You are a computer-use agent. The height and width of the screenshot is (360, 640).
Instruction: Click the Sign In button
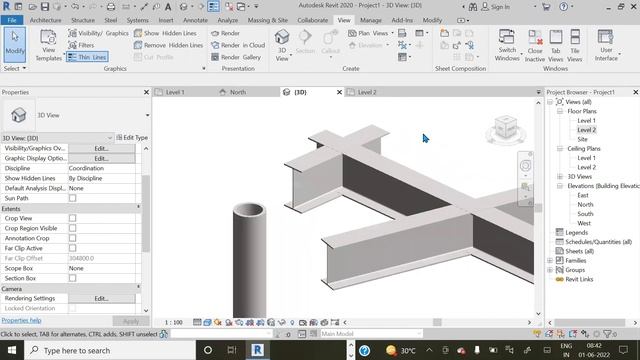coord(496,7)
